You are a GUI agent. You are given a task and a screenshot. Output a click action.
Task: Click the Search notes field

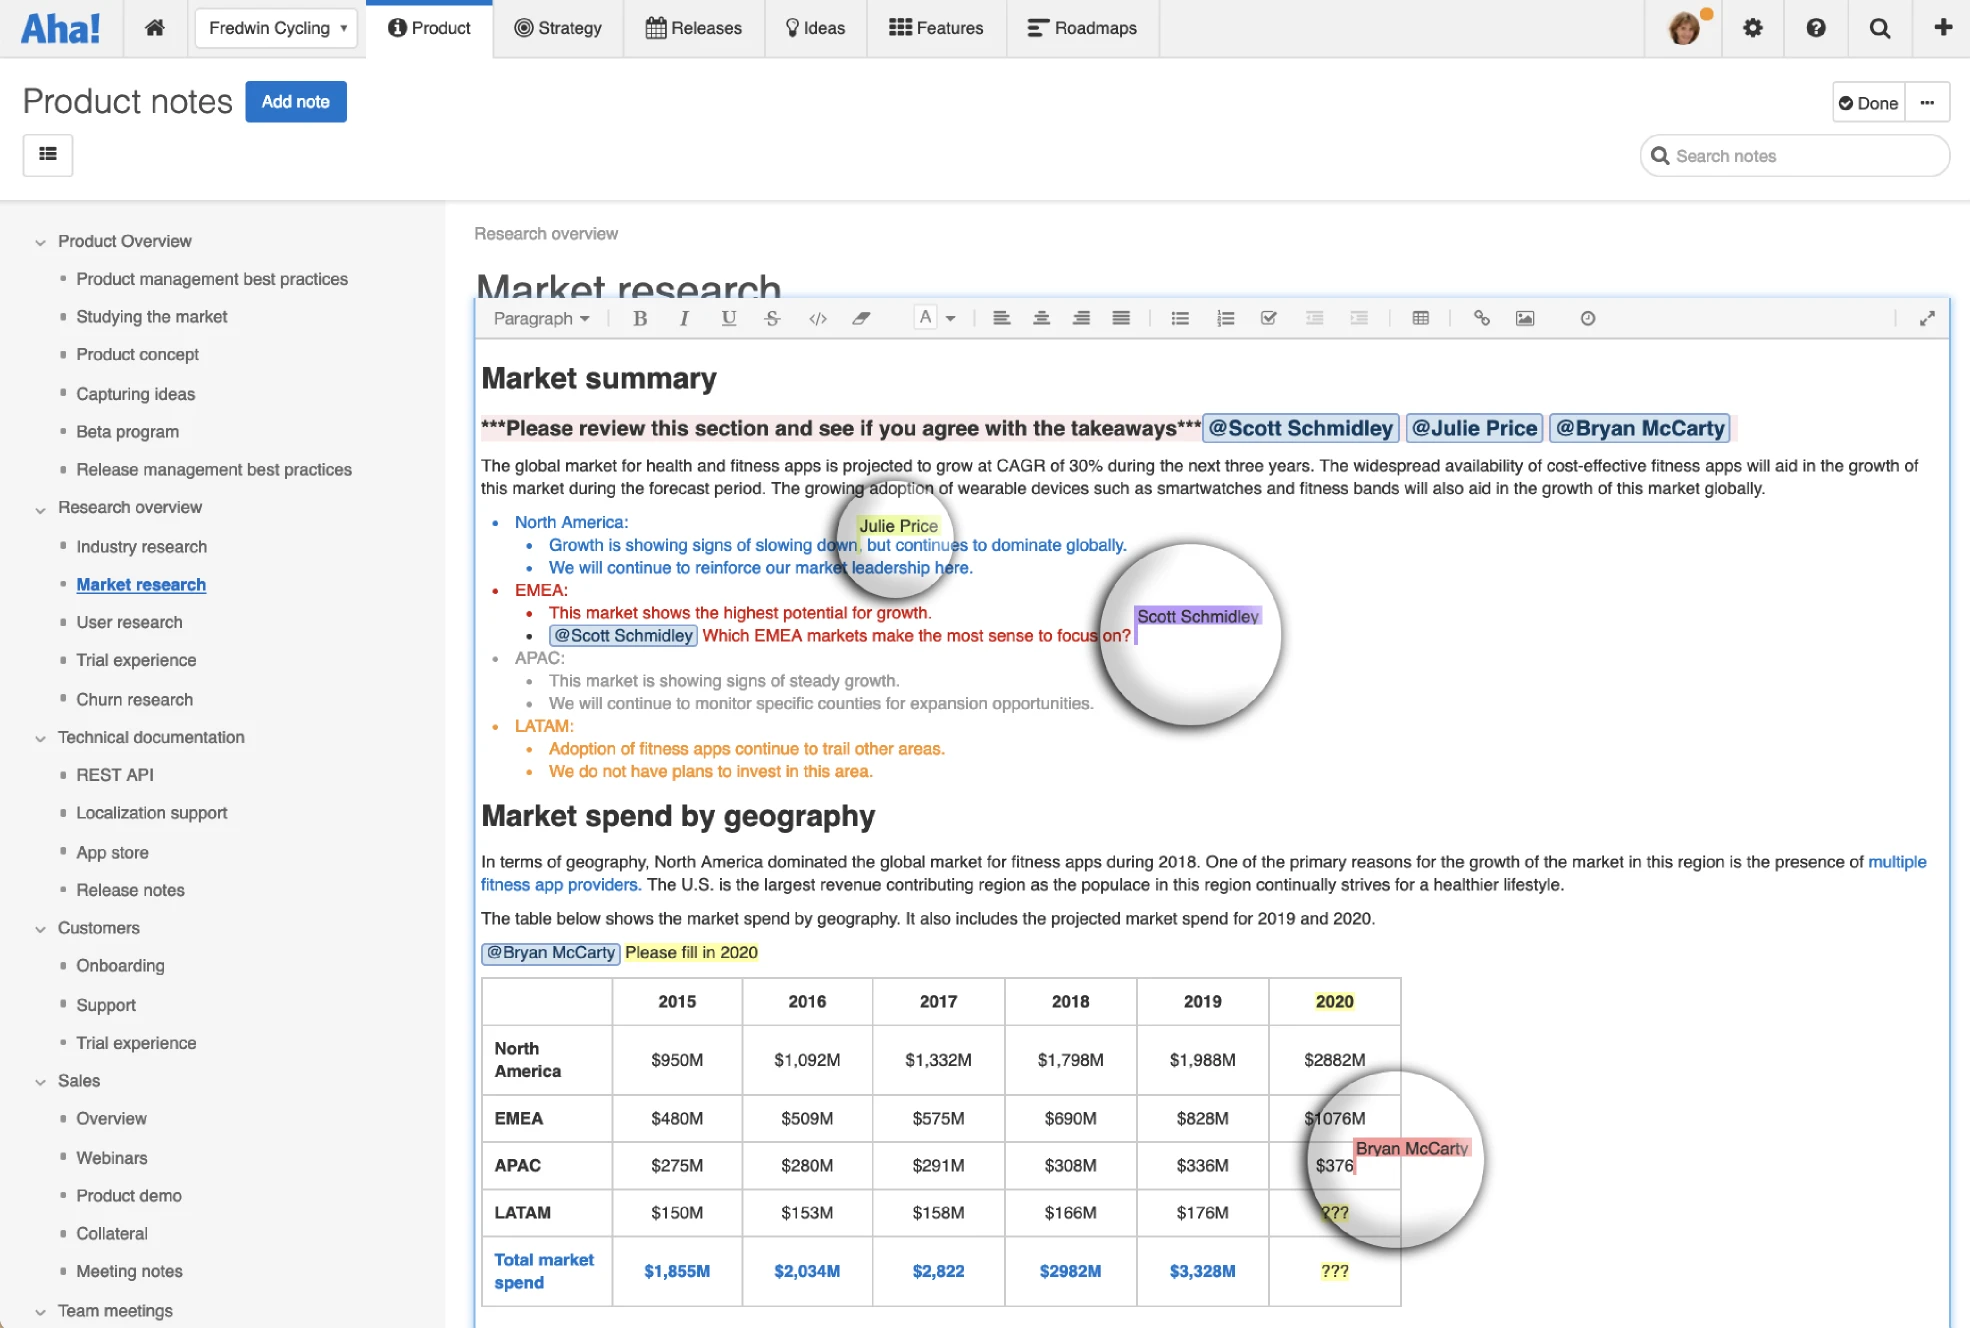(1794, 156)
